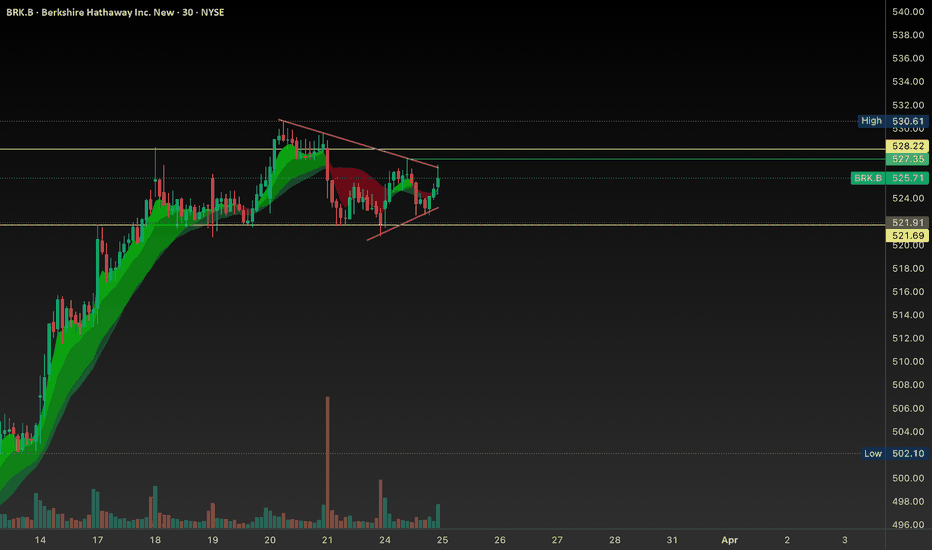
Task: Select the ascending red lower trendline
Action: pos(402,224)
